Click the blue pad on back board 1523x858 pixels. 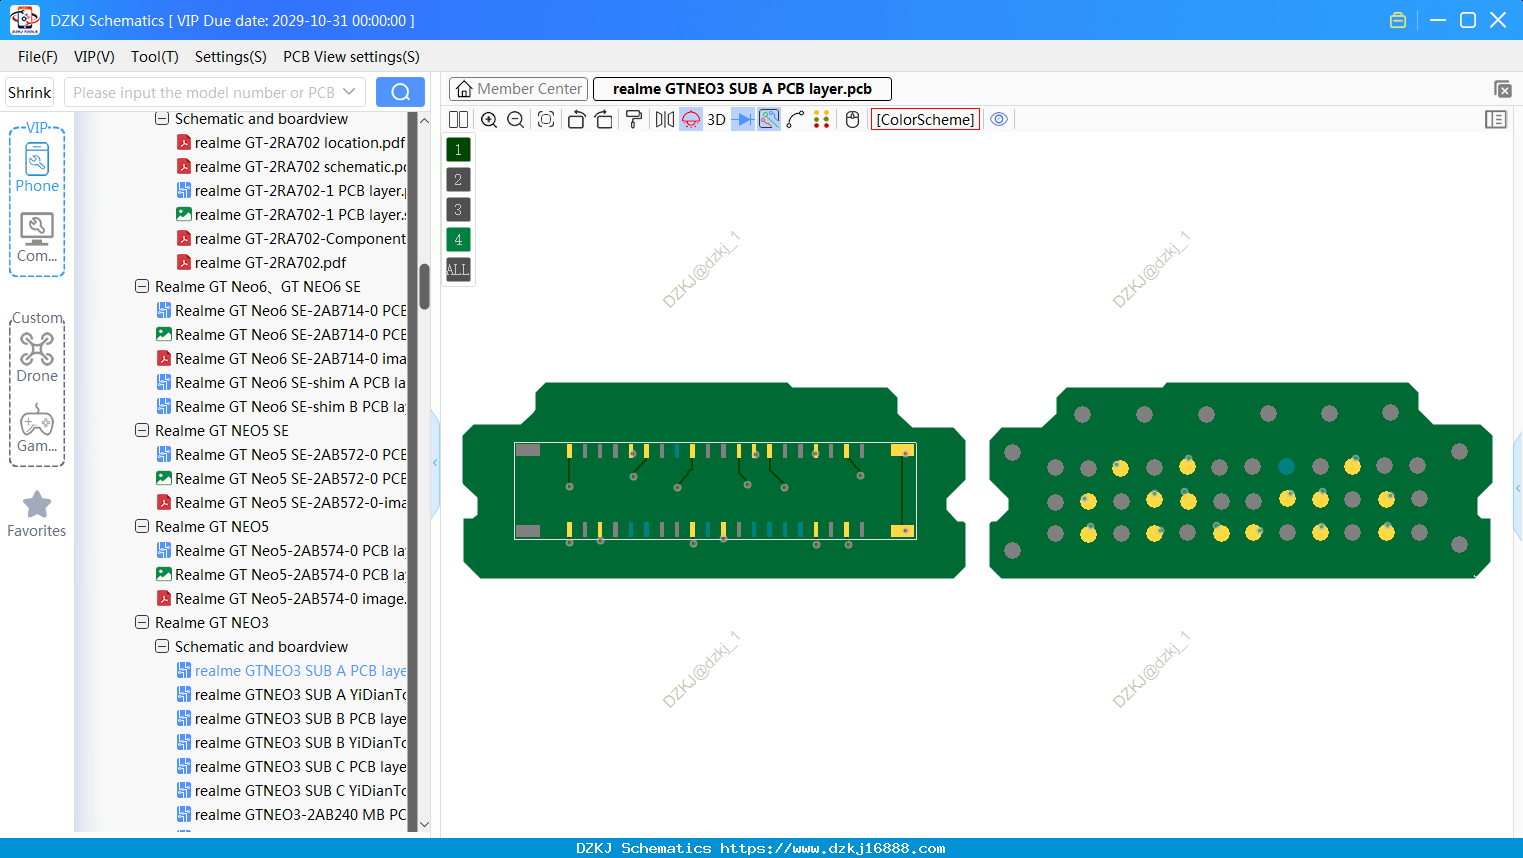[x=1286, y=466]
